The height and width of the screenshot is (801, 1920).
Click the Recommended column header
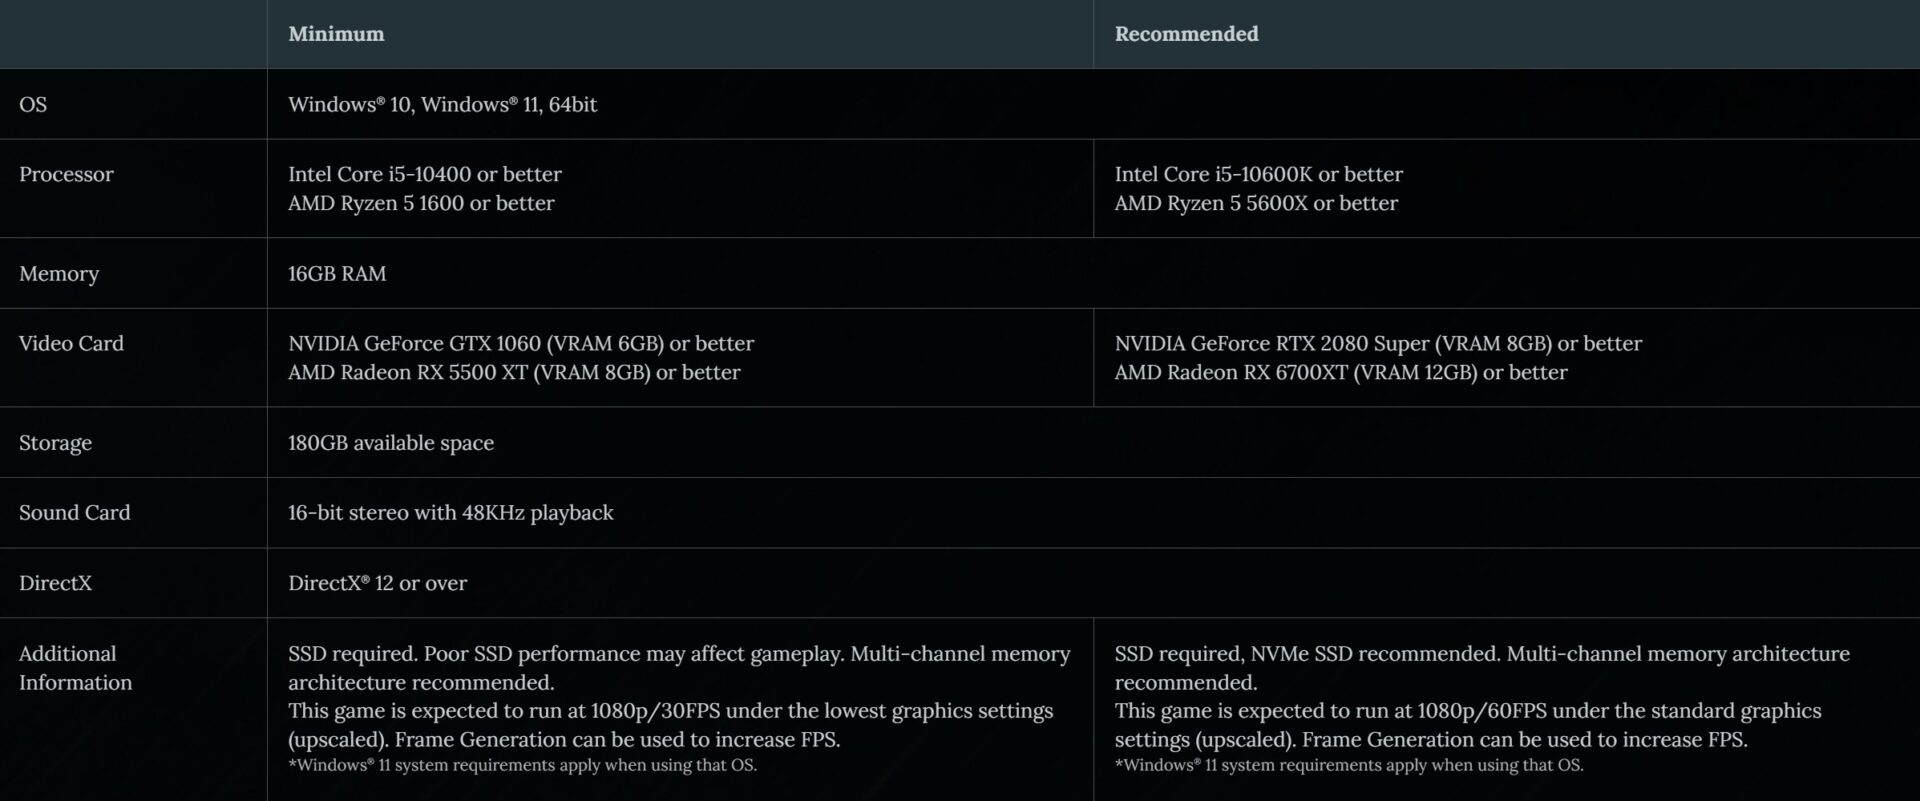[1186, 34]
